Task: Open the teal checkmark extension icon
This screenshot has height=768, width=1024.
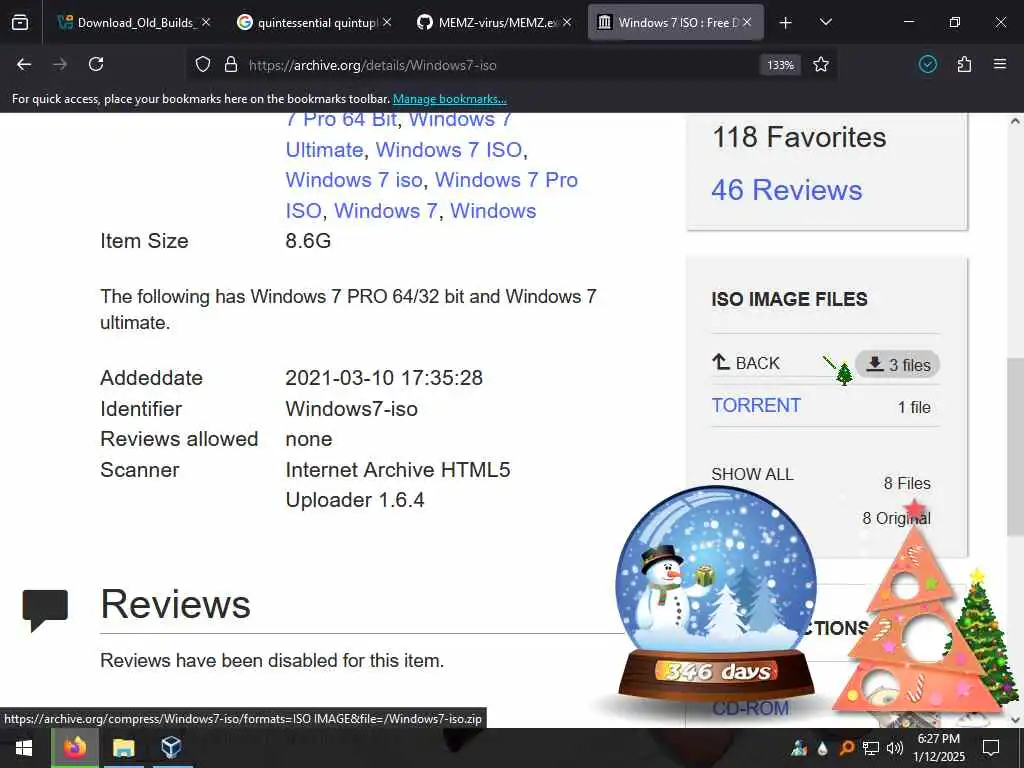Action: (x=928, y=64)
